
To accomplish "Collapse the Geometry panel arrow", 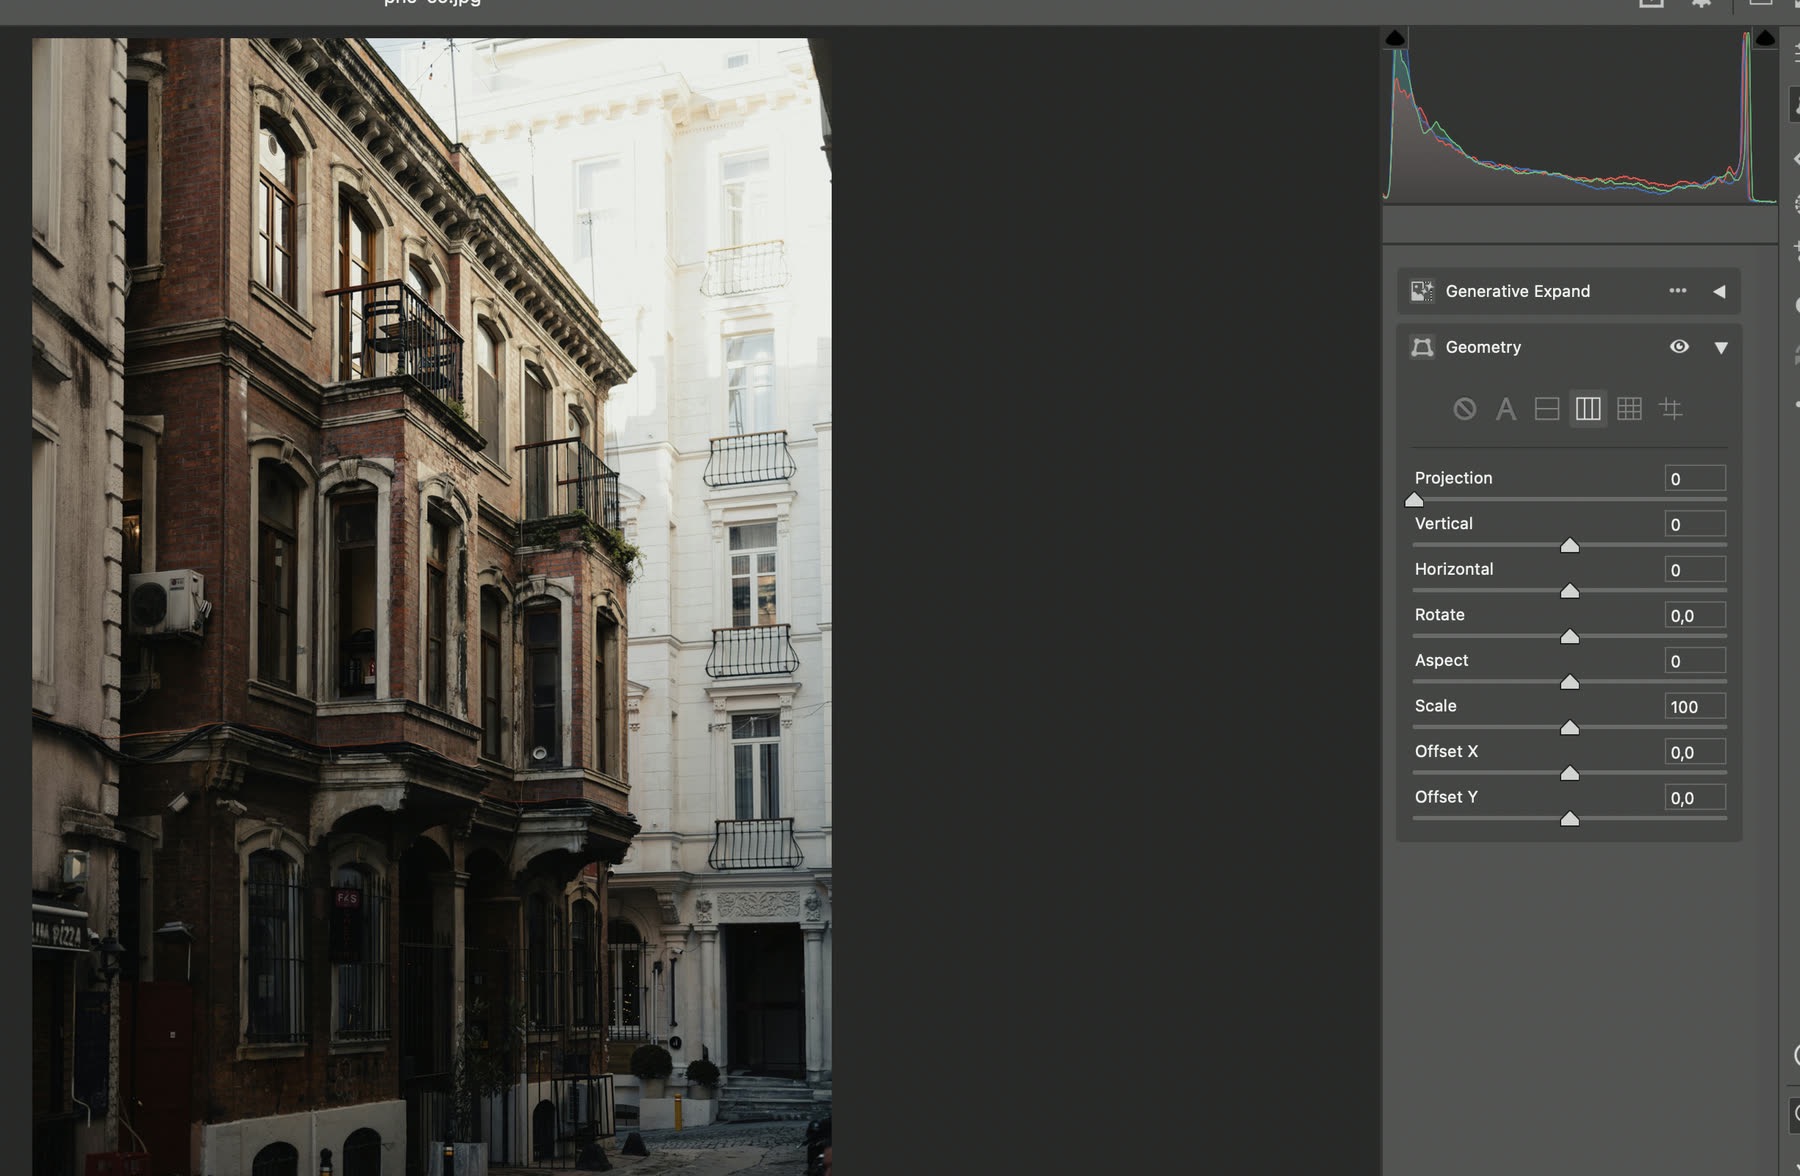I will pyautogui.click(x=1721, y=348).
